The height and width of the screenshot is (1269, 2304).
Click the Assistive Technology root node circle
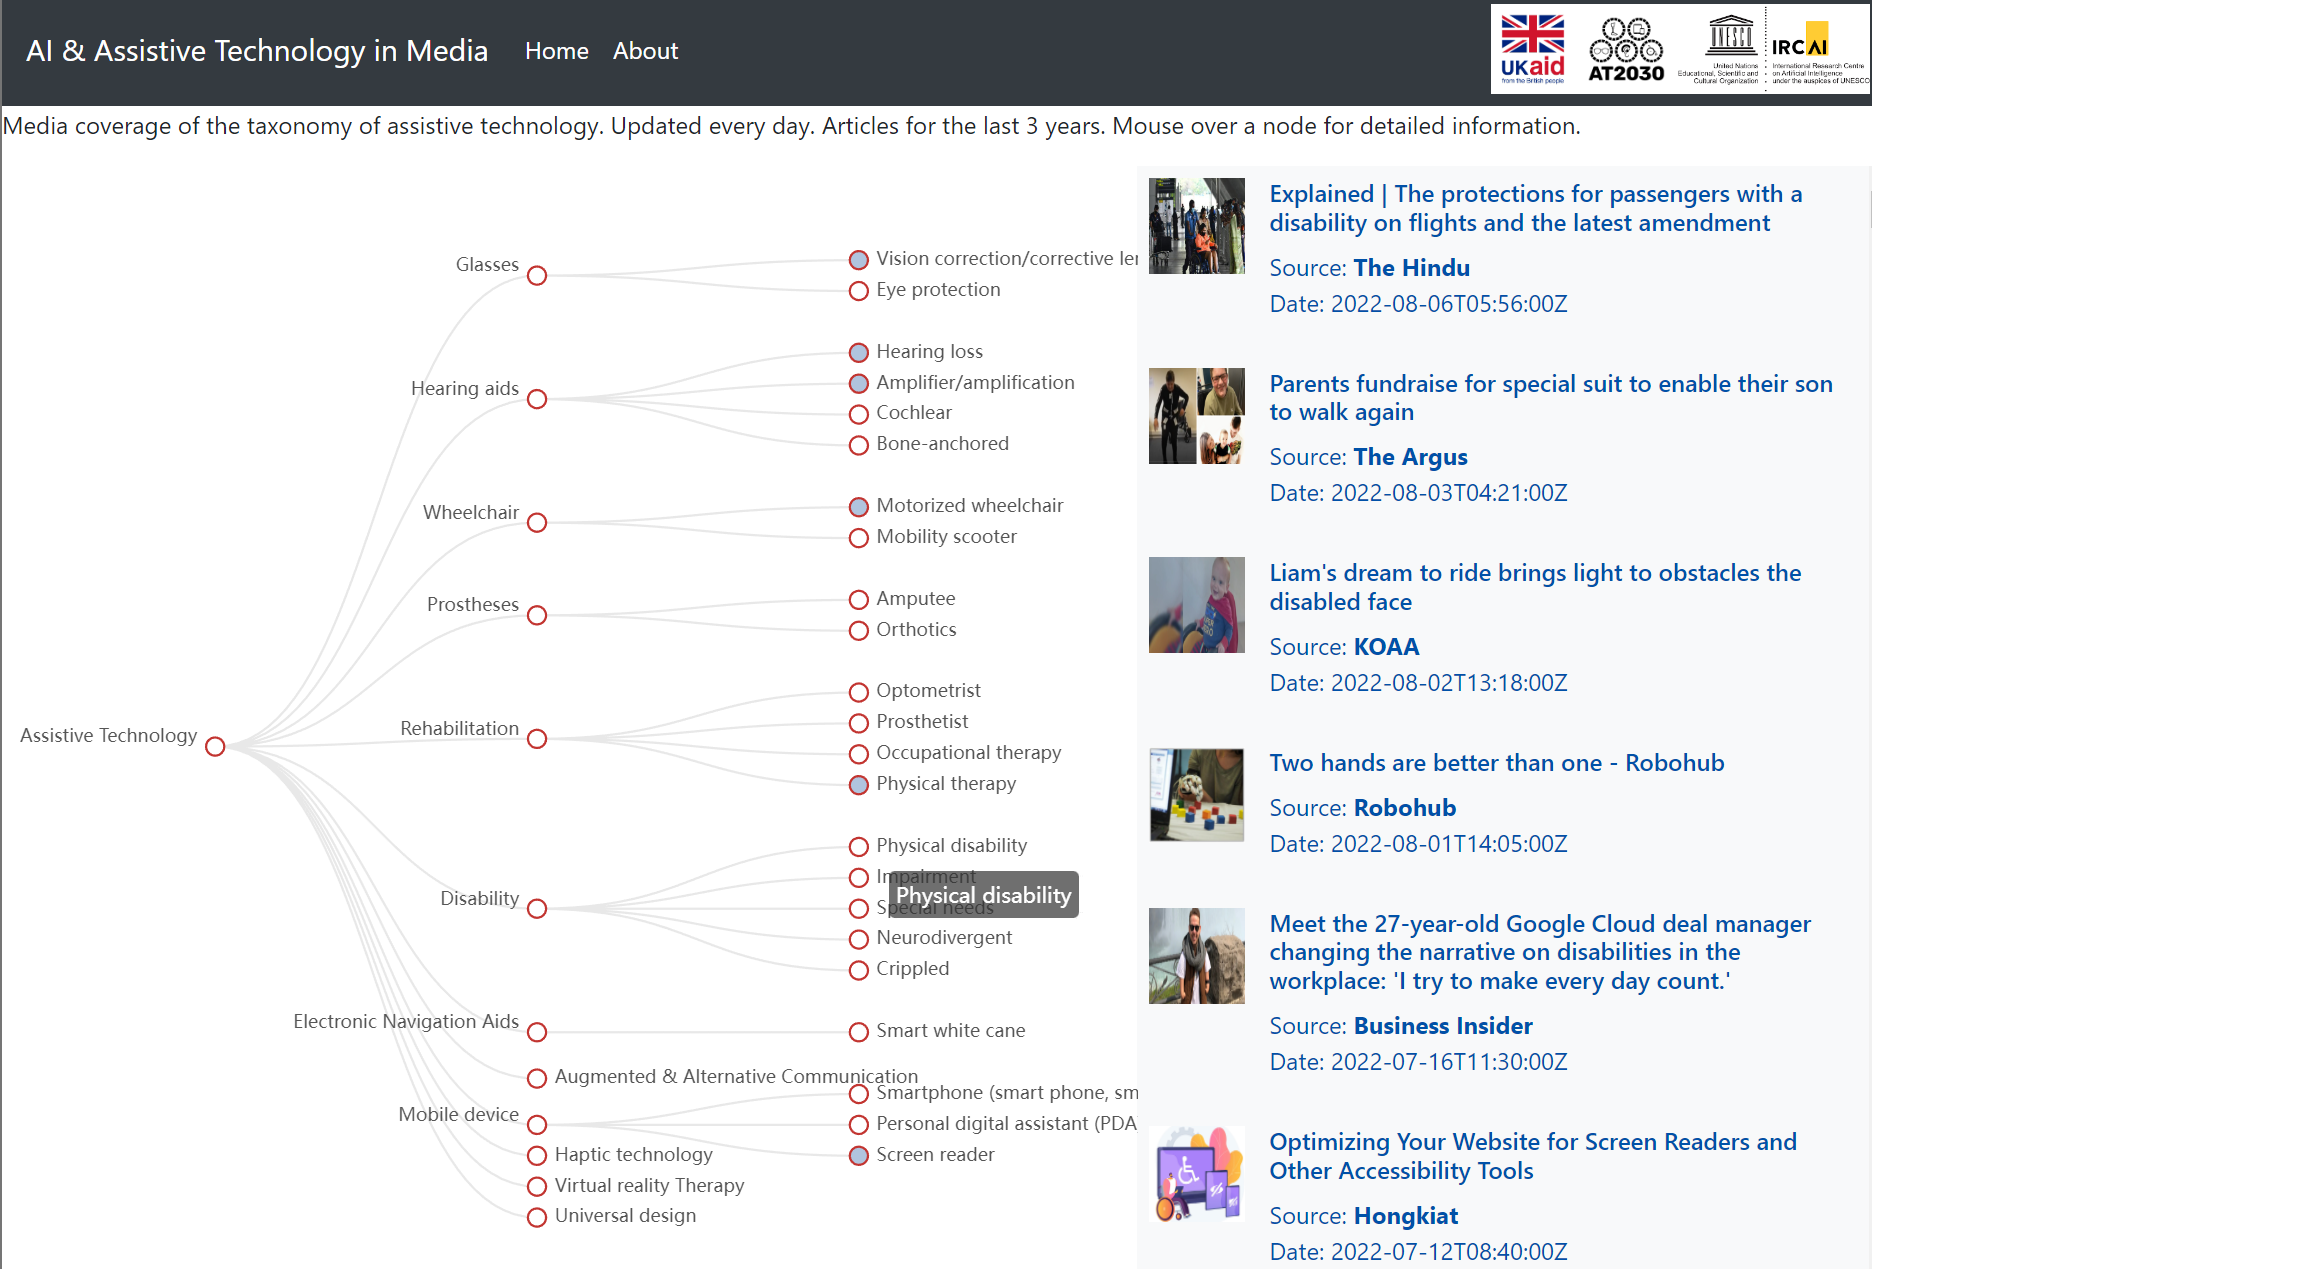tap(215, 747)
